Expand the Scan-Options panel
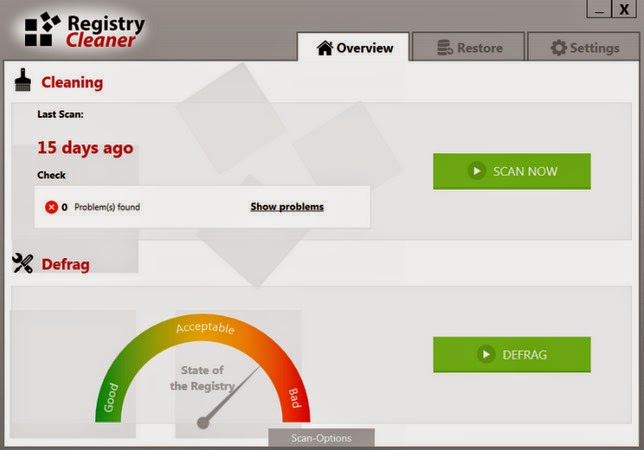Image resolution: width=644 pixels, height=450 pixels. [321, 438]
